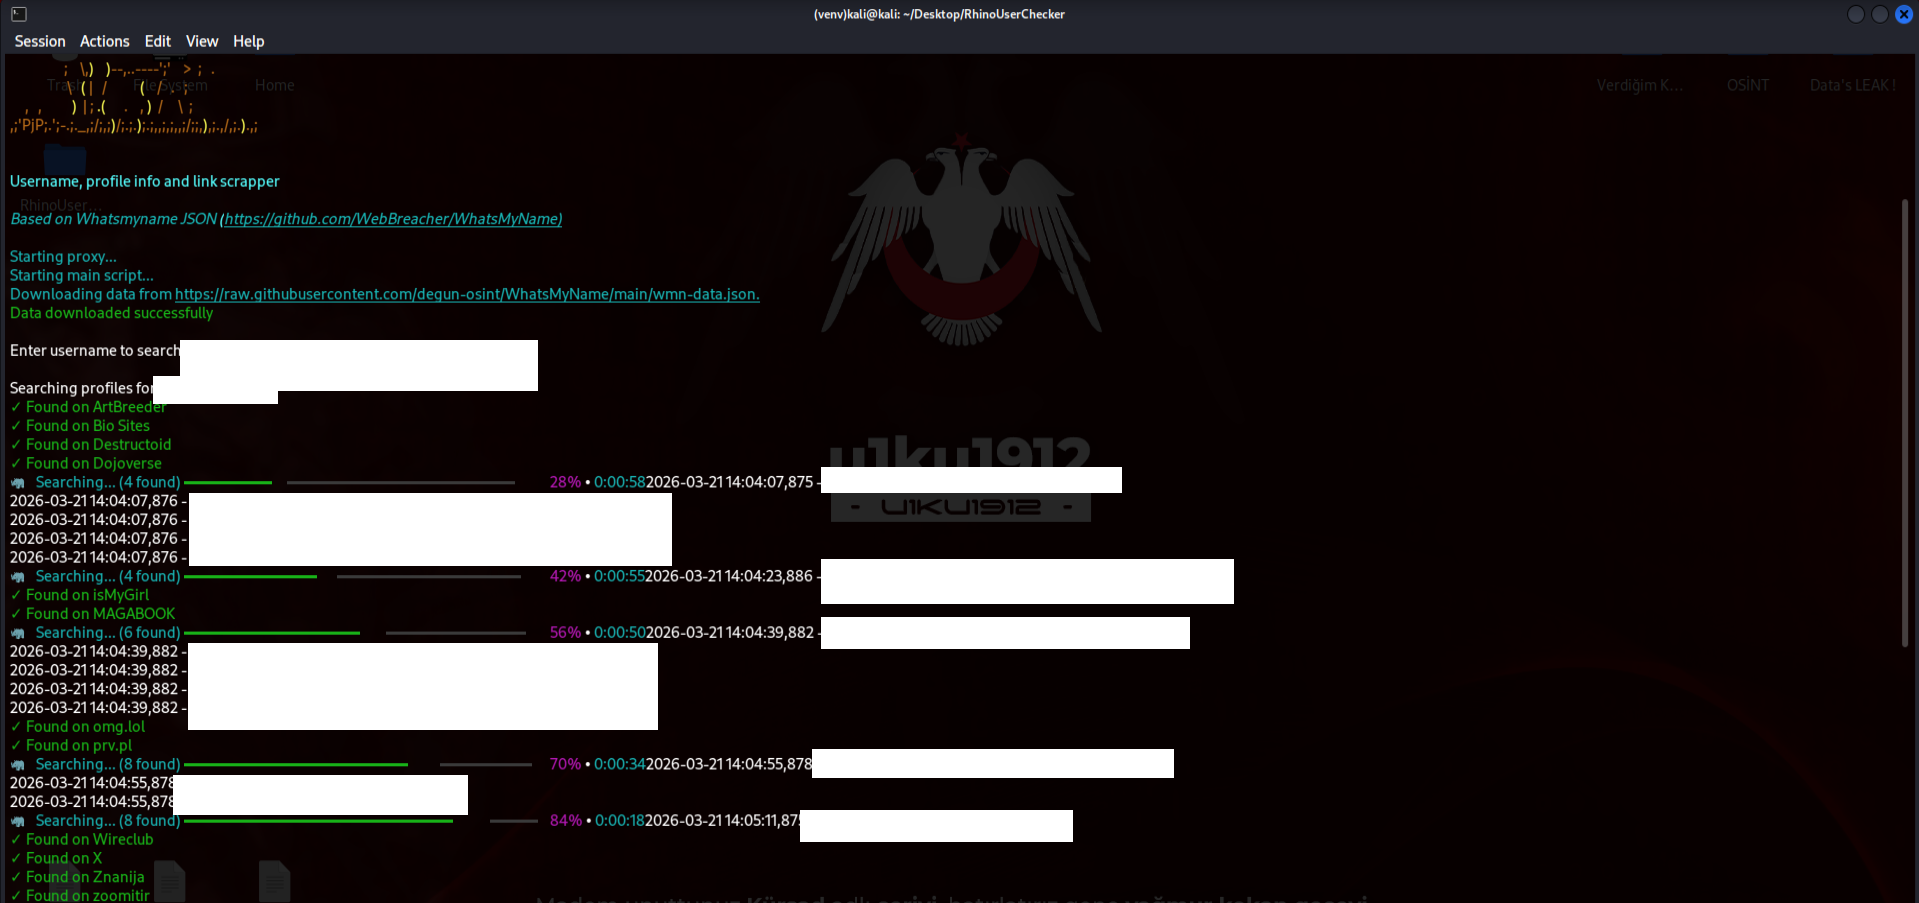
Task: Open the Help menu
Action: 249,41
